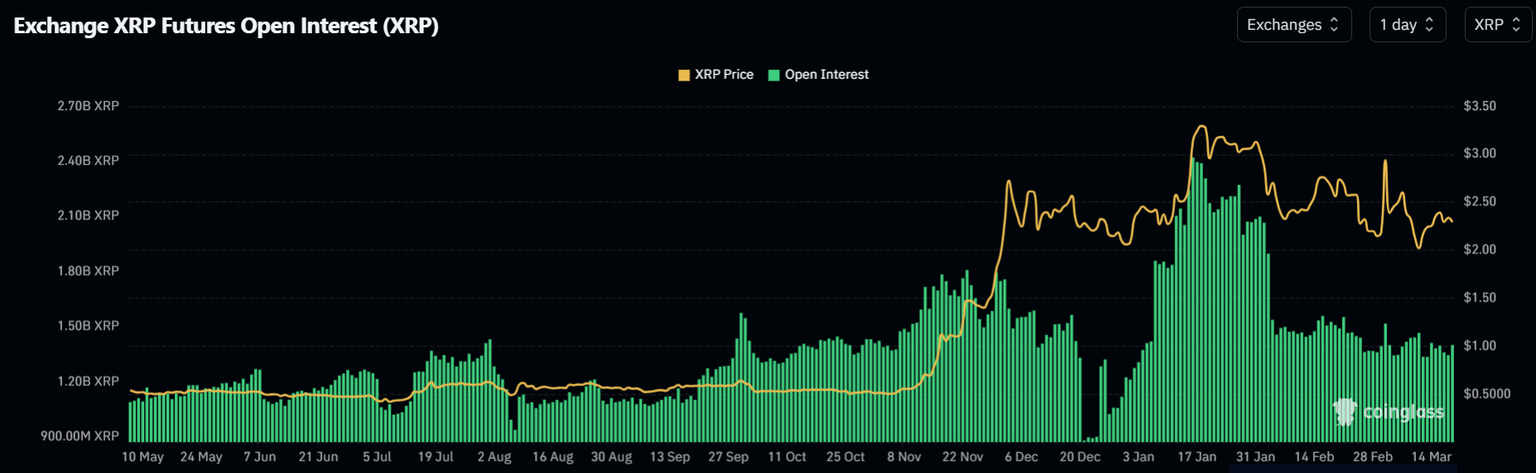
Task: Toggle the XRP Price legend entry
Action: tap(716, 74)
